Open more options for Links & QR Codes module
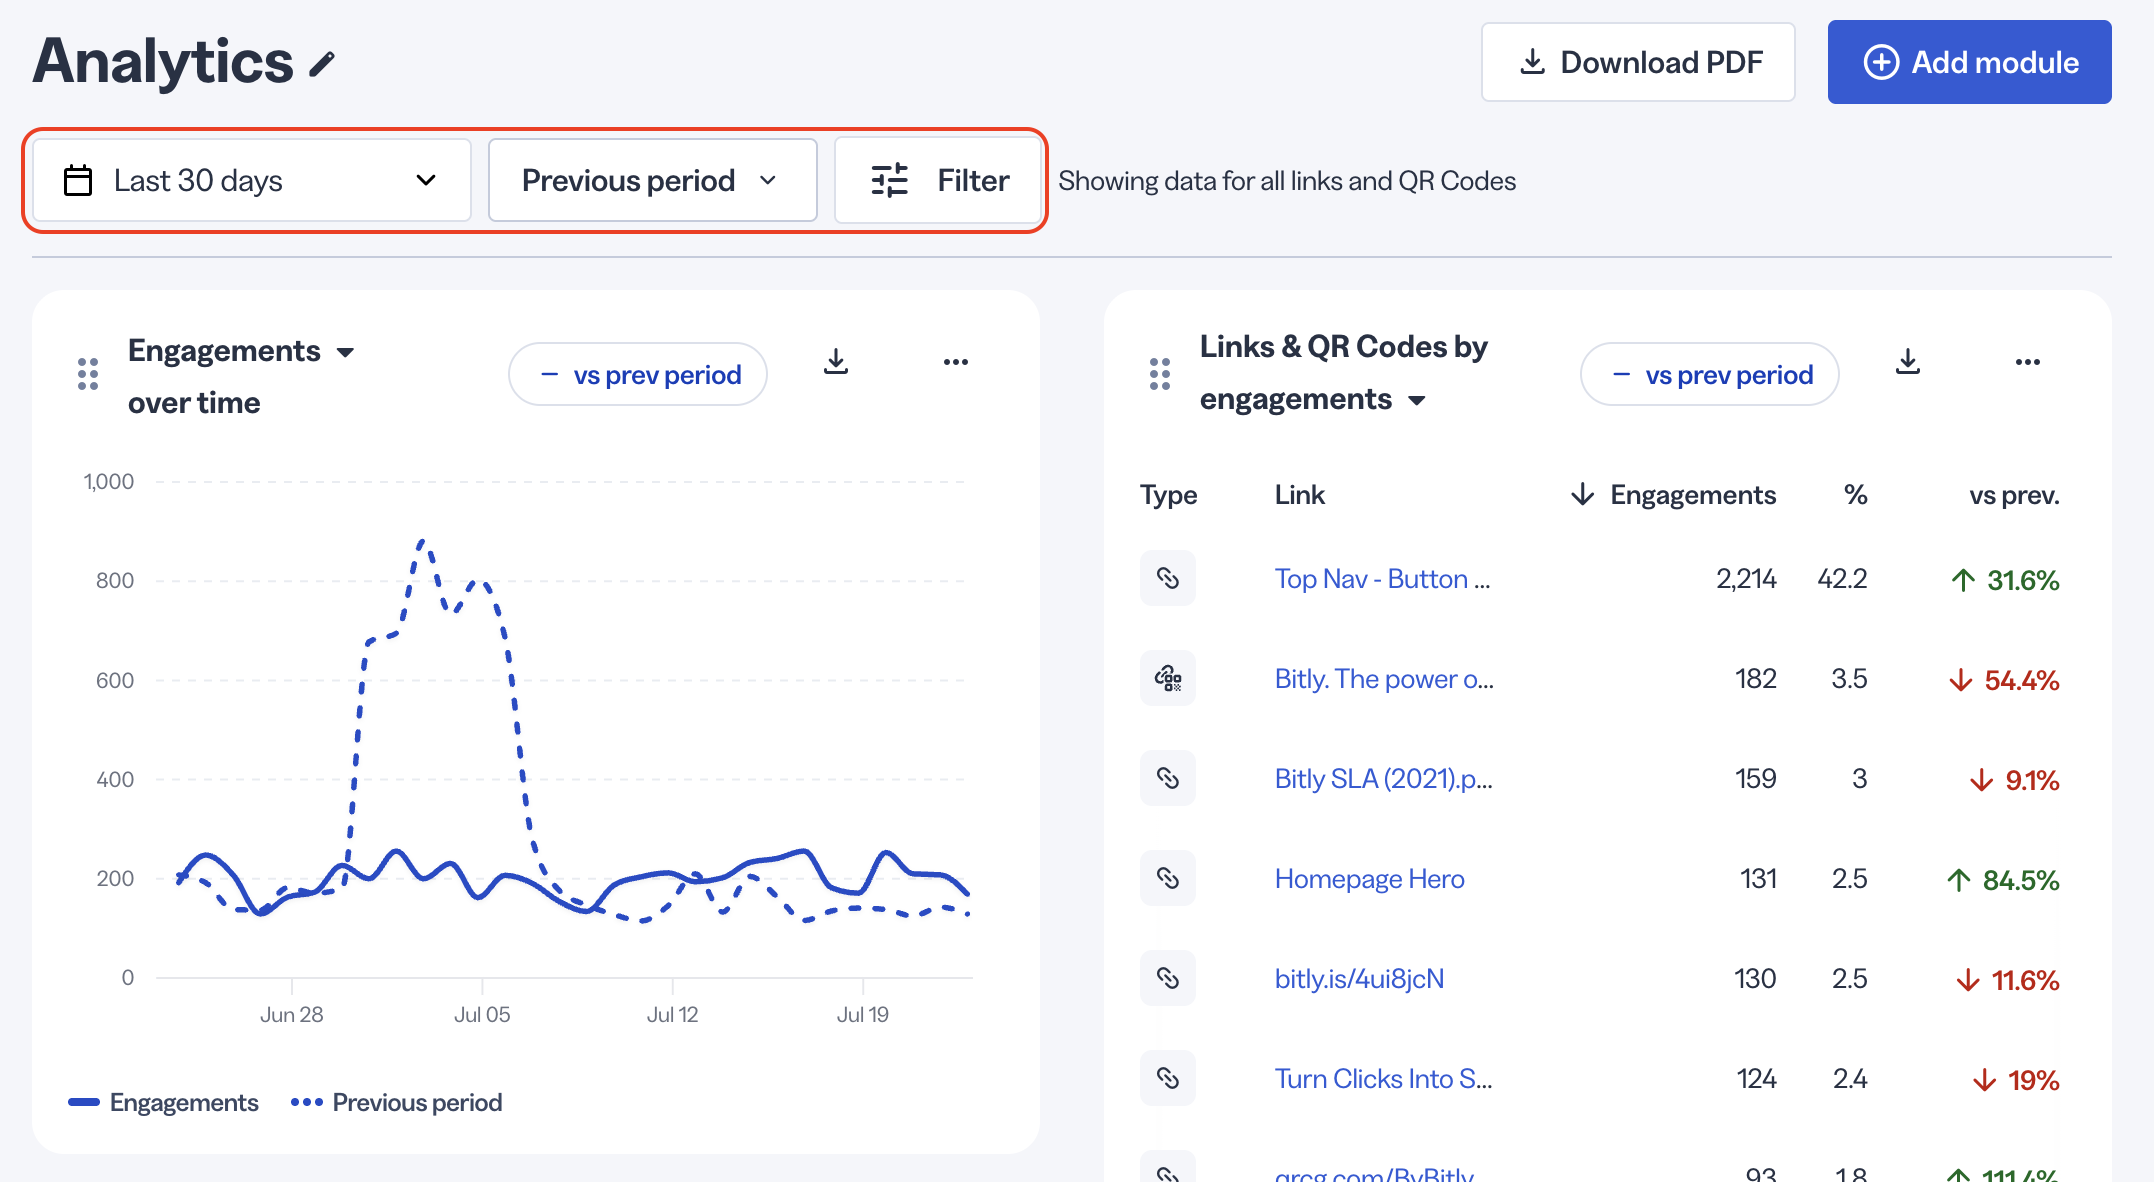2154x1182 pixels. point(2028,362)
